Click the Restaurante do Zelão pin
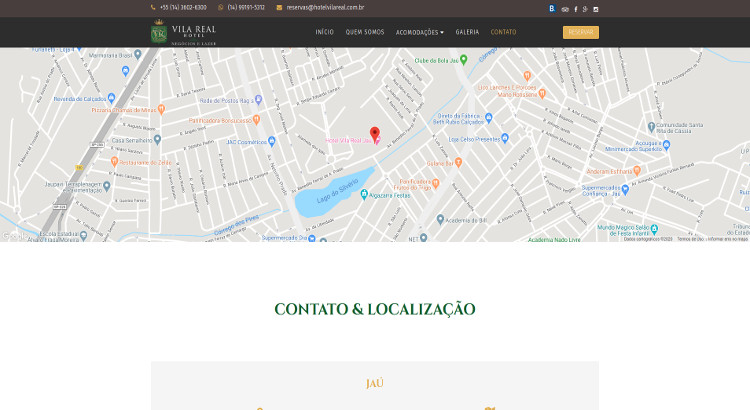This screenshot has width=750, height=410. (114, 162)
